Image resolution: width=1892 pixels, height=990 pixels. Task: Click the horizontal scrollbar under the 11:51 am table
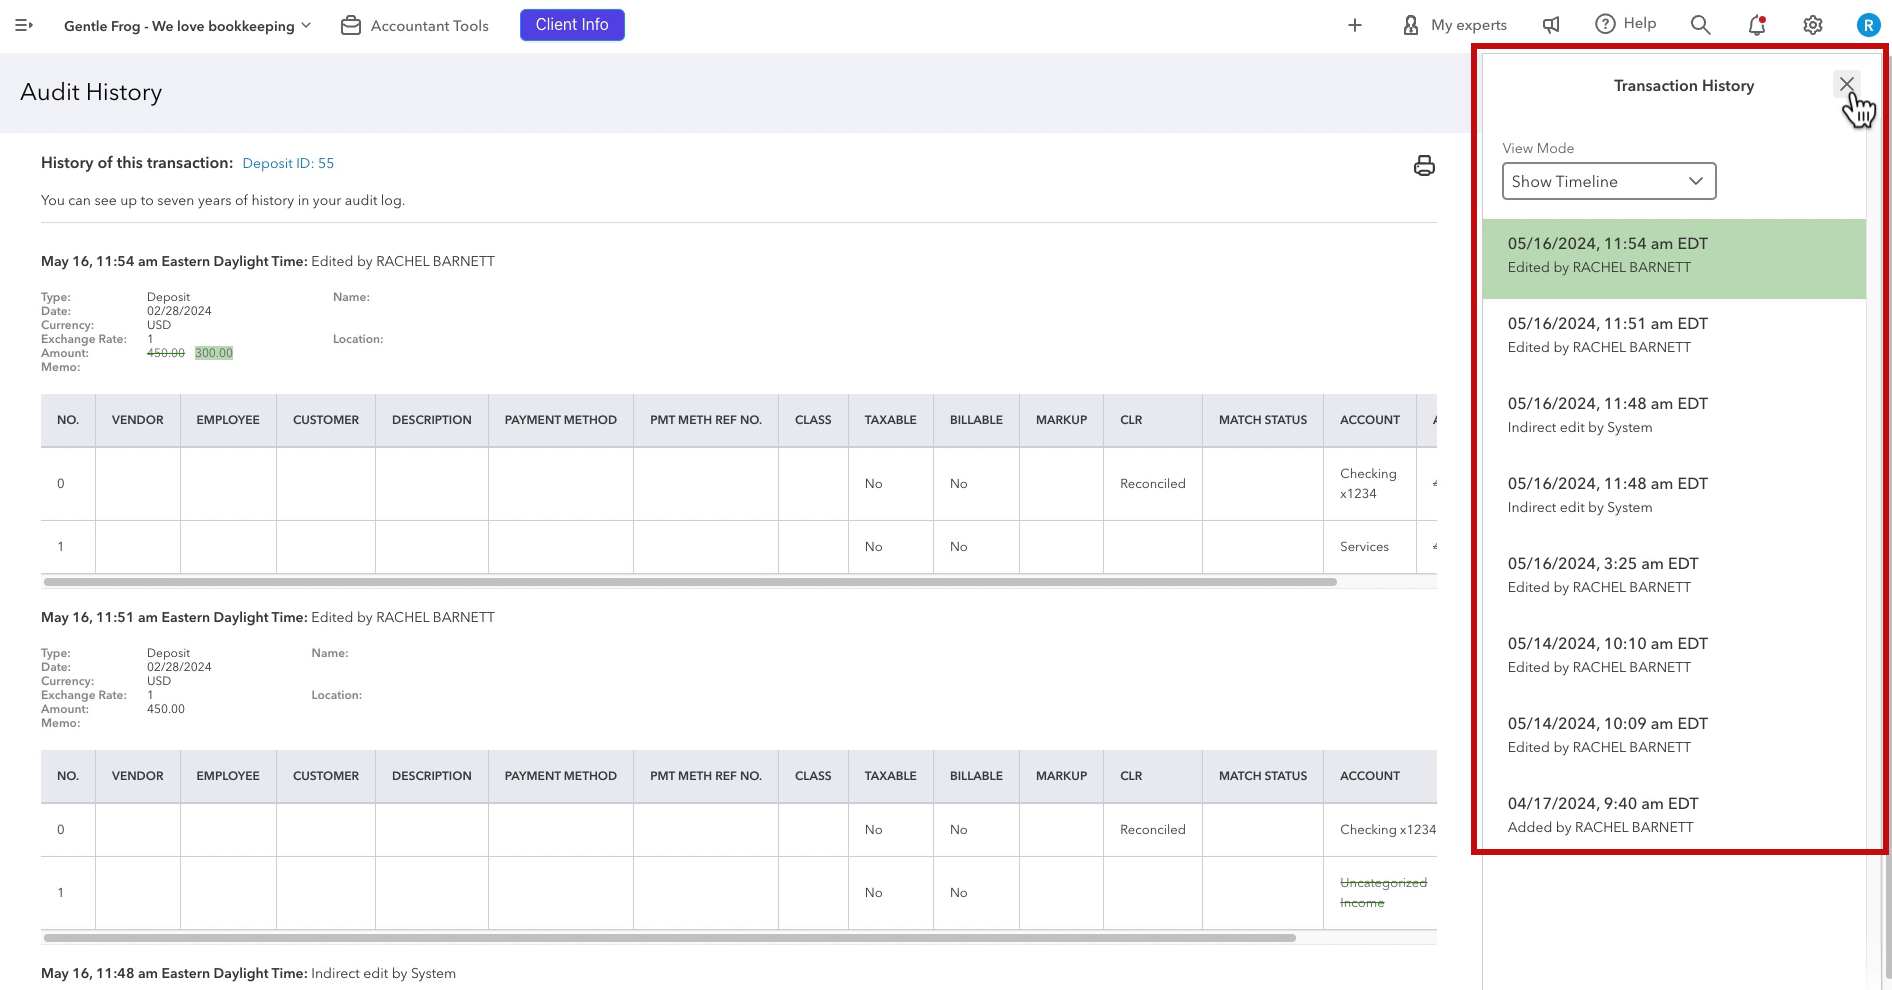670,938
